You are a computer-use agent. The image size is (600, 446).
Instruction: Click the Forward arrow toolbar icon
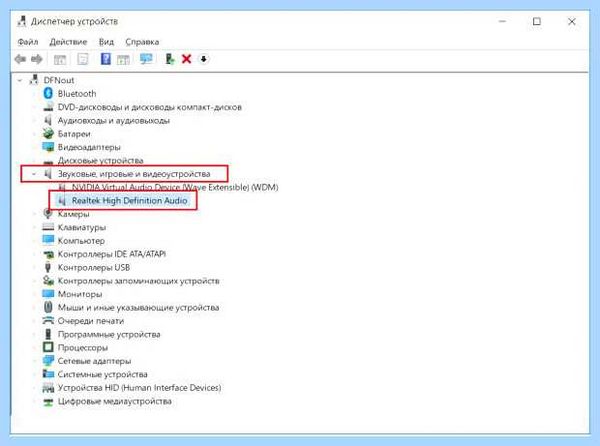coord(37,59)
